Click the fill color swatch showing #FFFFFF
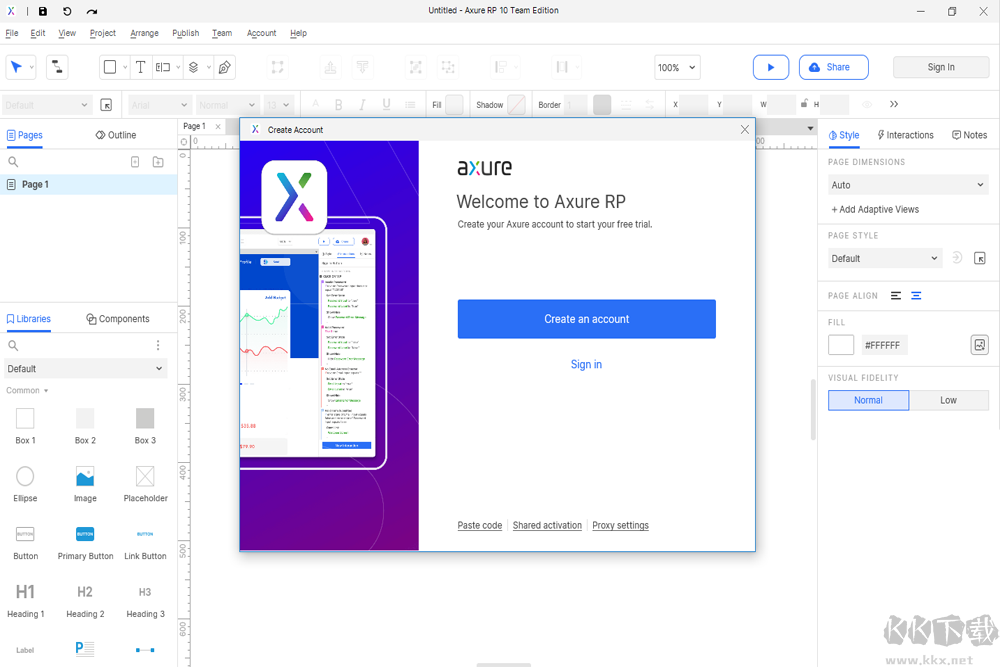Viewport: 1000px width, 667px height. (x=840, y=344)
